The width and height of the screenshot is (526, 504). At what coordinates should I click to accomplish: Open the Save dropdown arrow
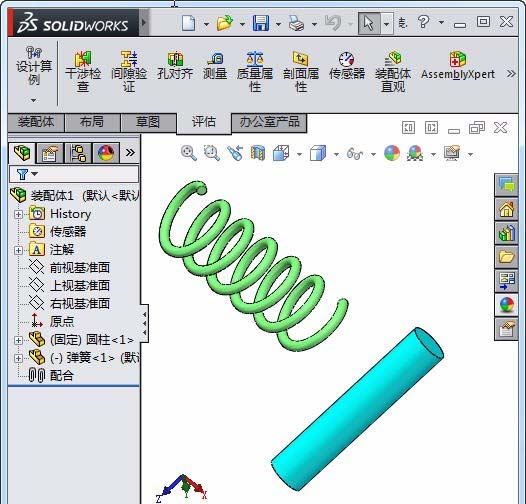click(278, 24)
